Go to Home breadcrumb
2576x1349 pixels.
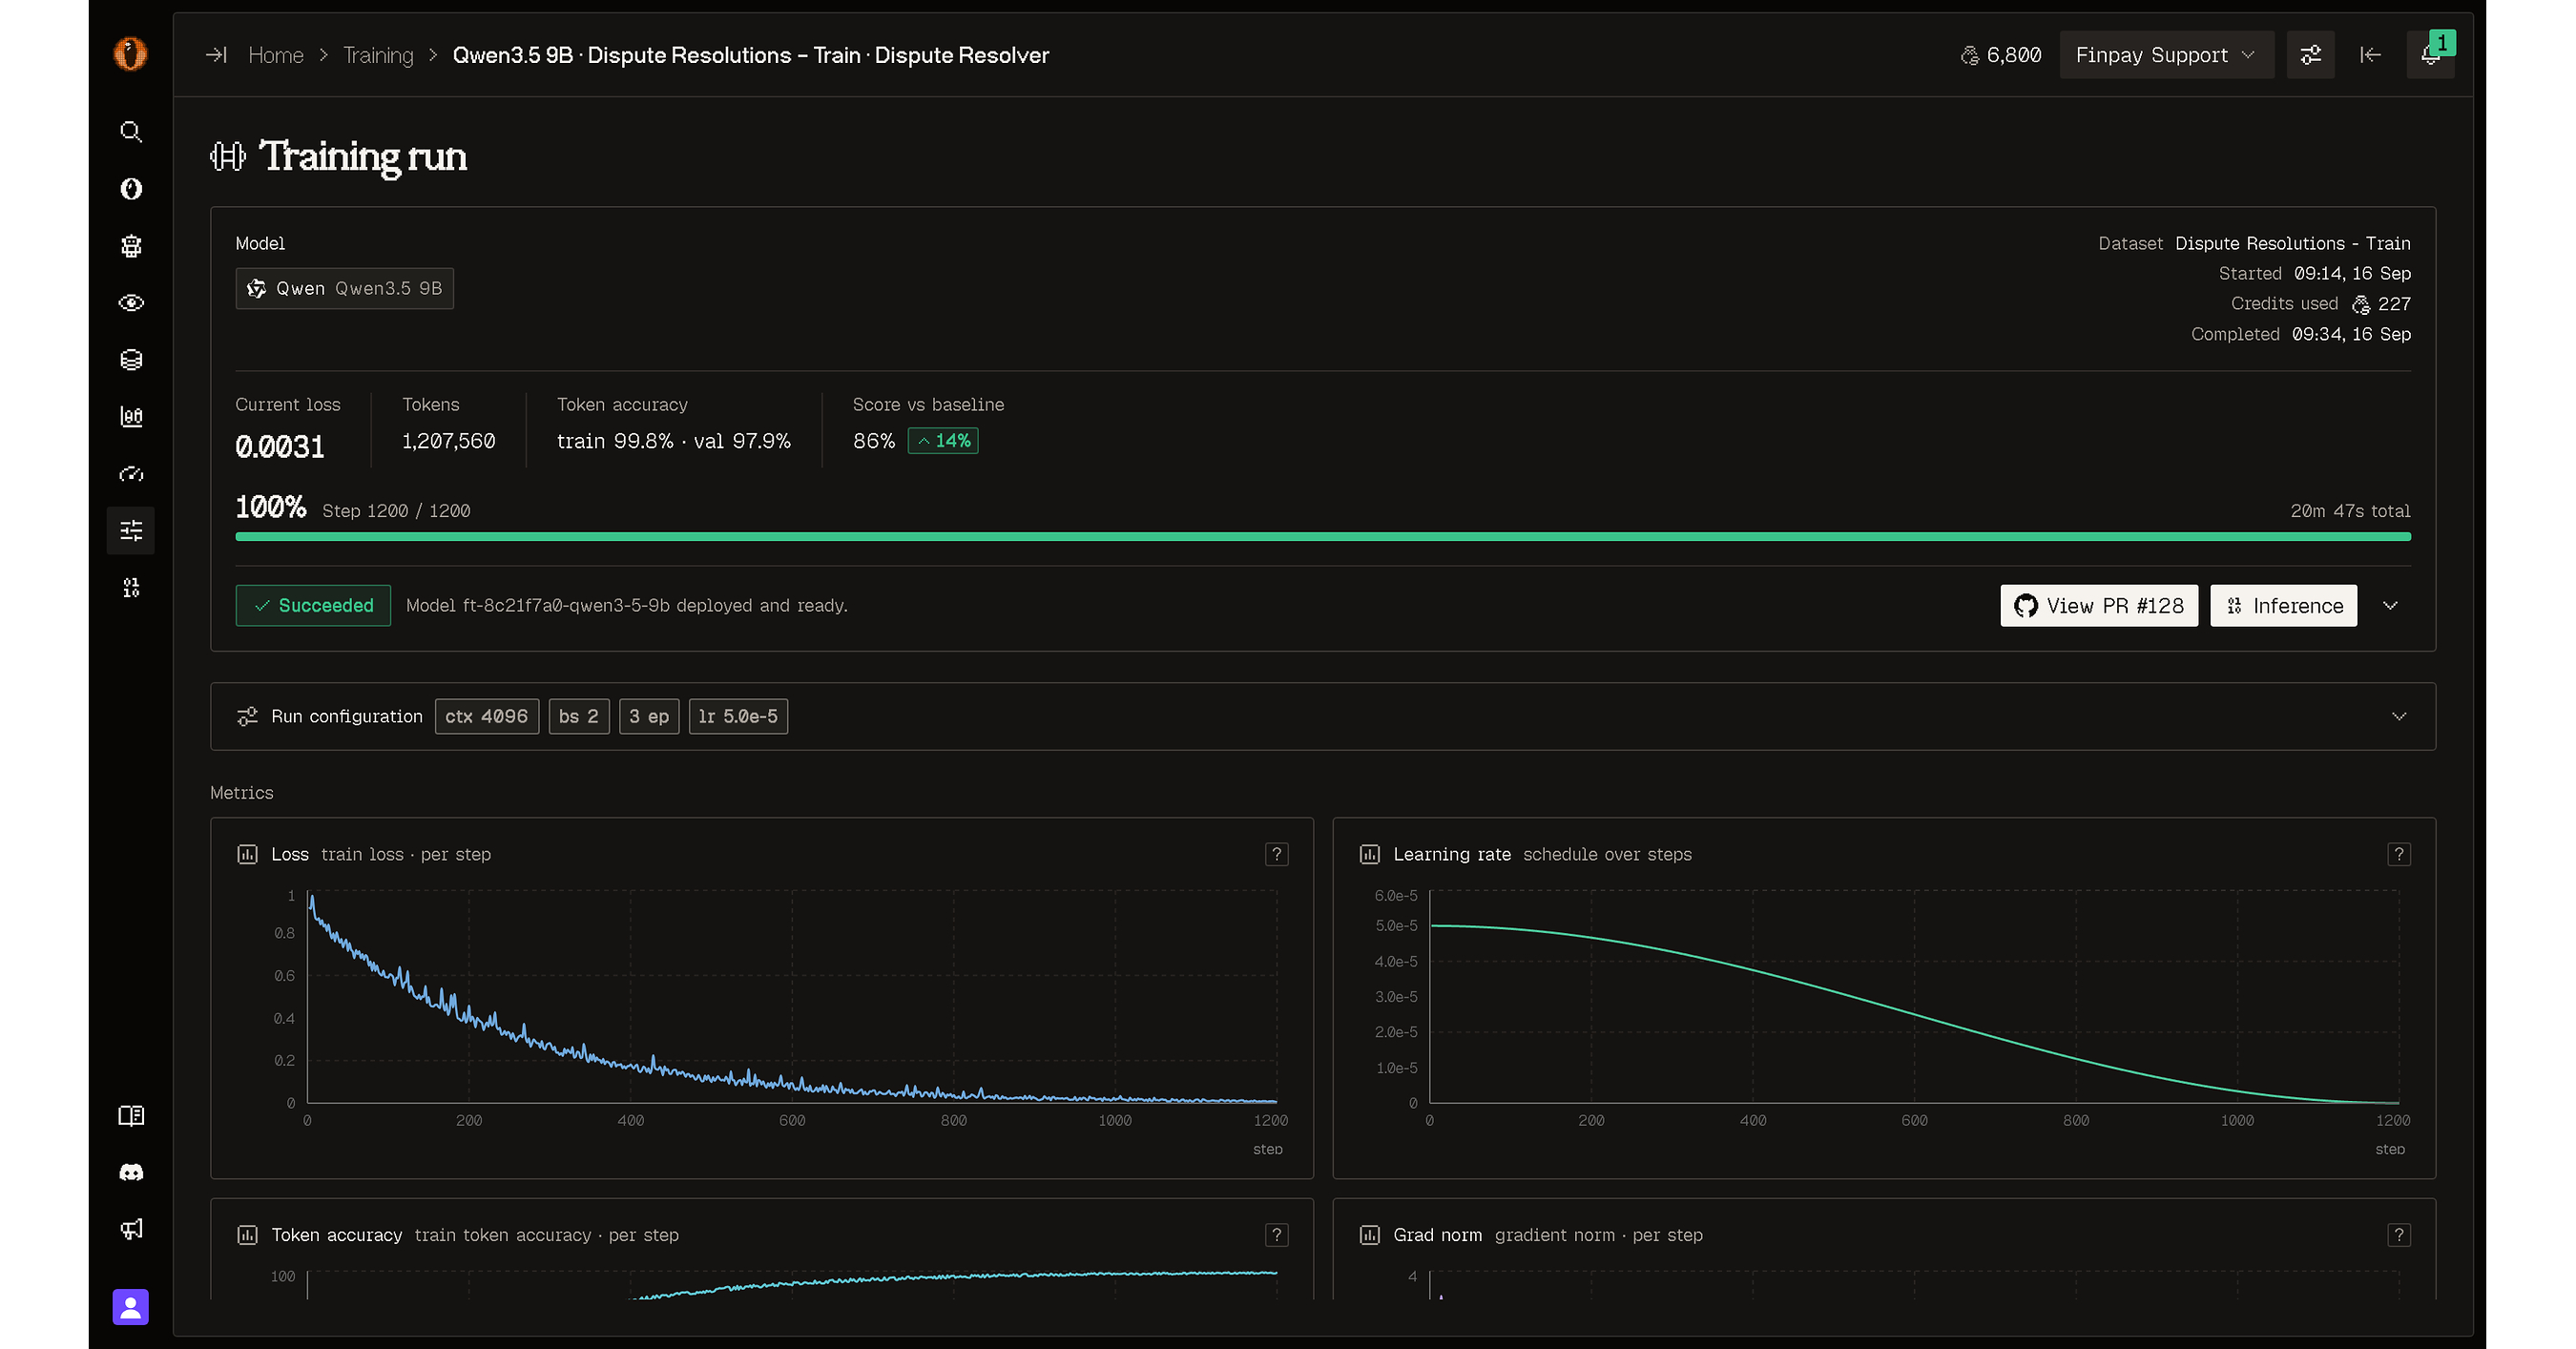276,55
